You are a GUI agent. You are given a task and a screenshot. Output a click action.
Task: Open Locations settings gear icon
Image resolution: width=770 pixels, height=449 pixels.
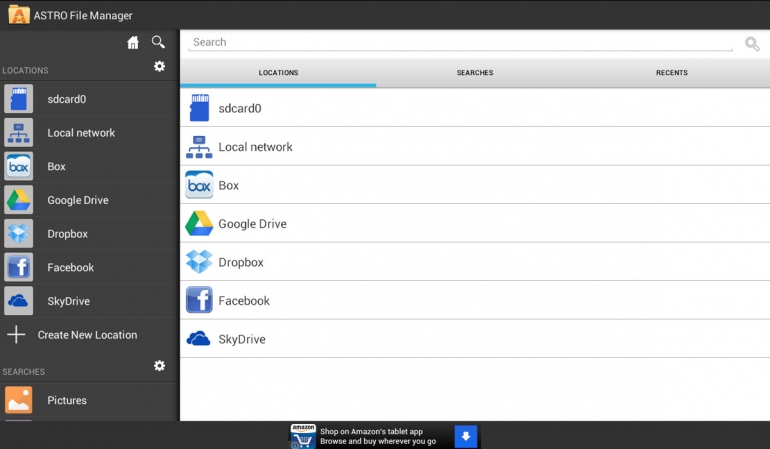pos(159,66)
